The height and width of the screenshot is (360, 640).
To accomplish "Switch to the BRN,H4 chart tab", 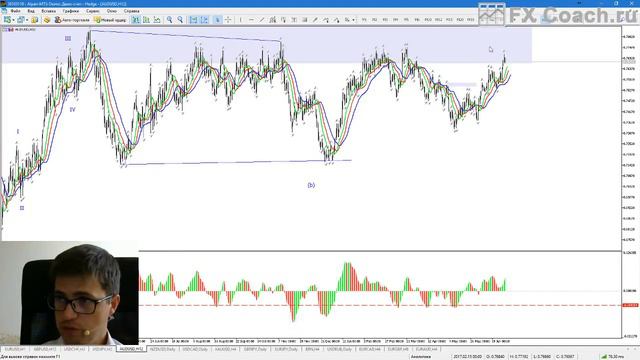I will click(312, 349).
